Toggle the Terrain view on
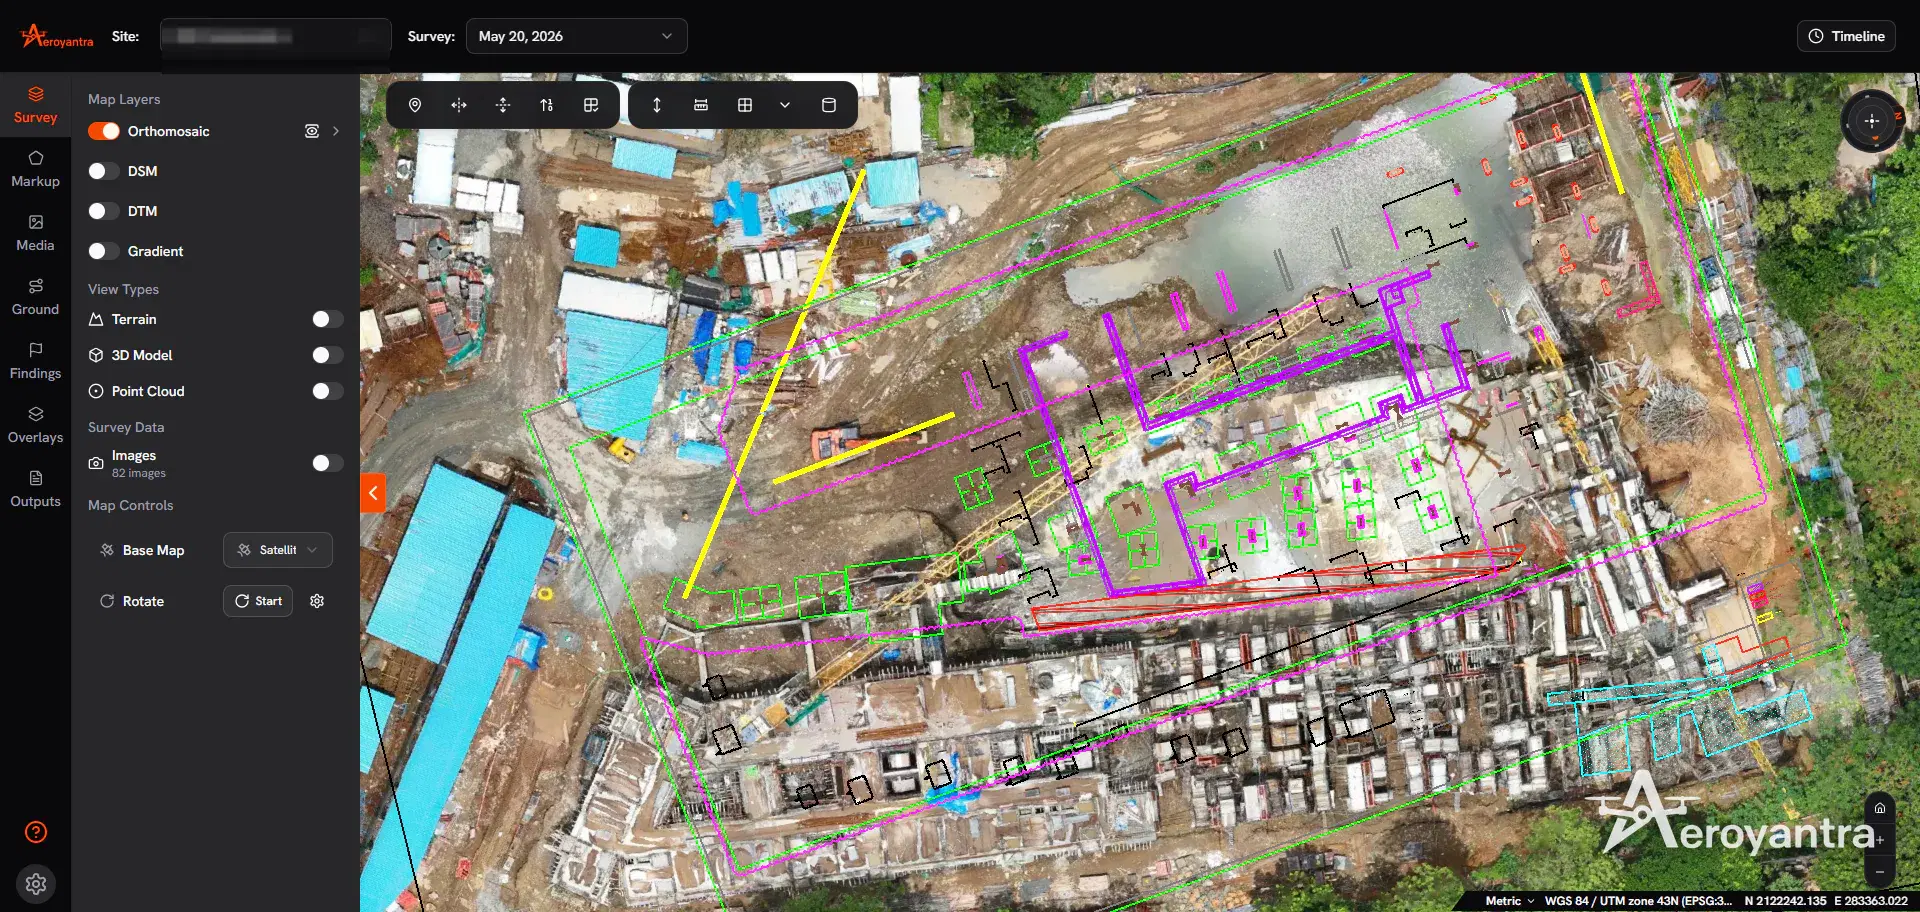Image resolution: width=1920 pixels, height=912 pixels. 328,319
